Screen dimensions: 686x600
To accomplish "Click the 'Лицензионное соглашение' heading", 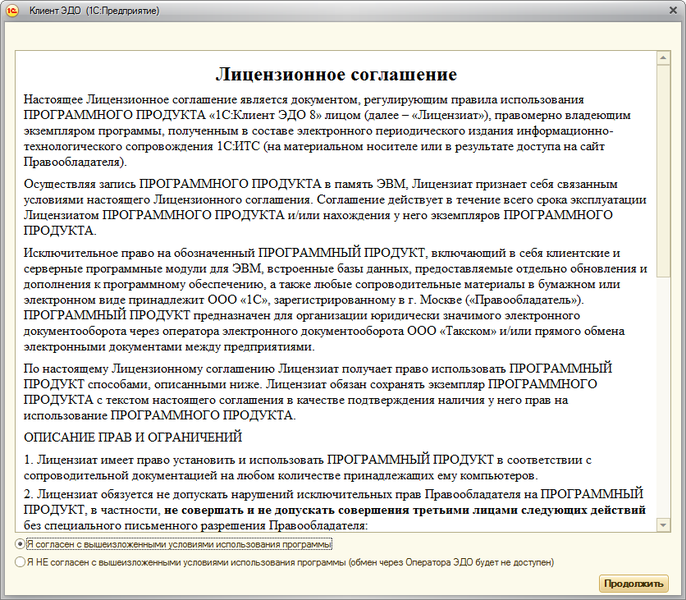I will (336, 74).
